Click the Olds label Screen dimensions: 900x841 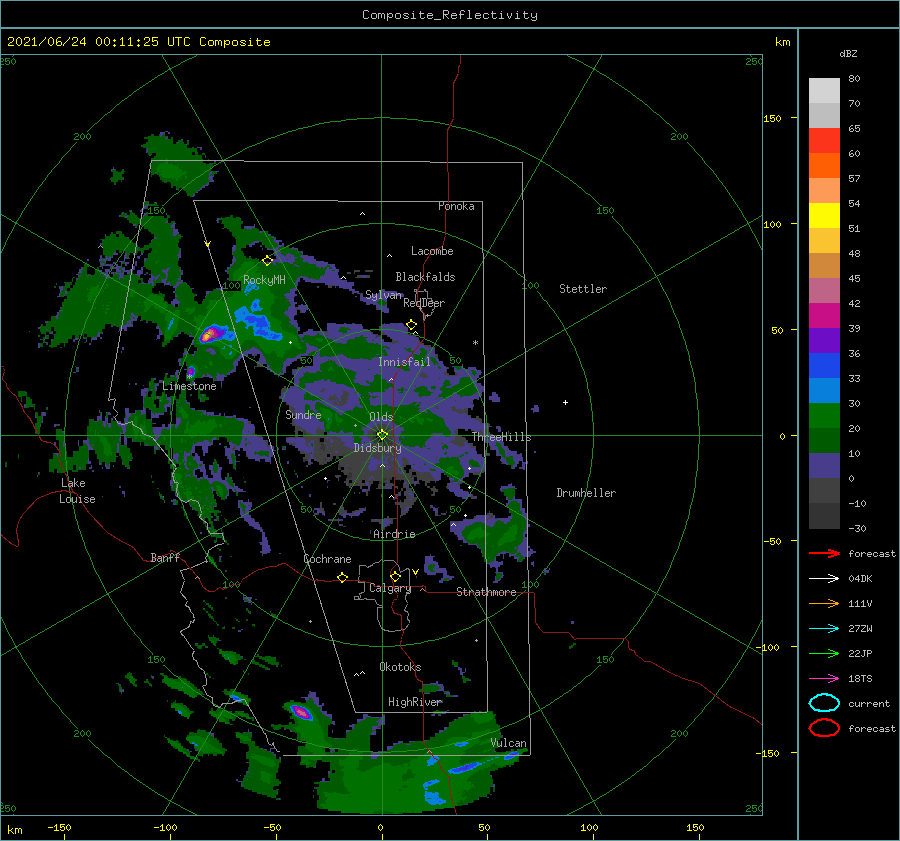[x=381, y=417]
